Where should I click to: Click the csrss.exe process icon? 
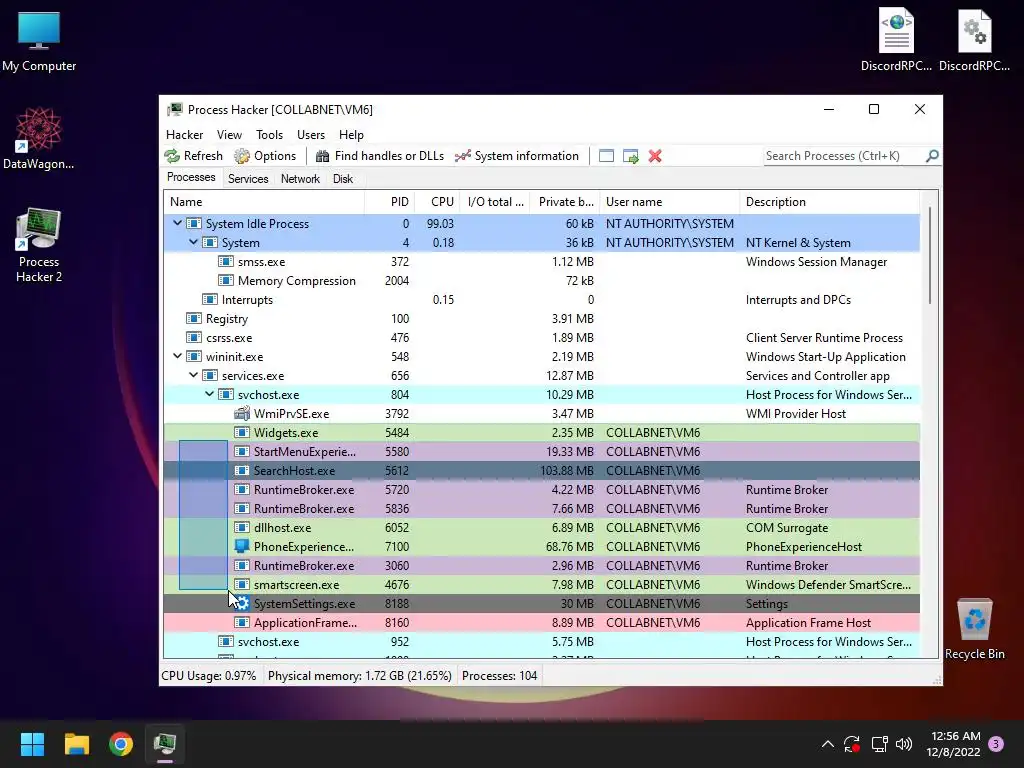coord(194,338)
